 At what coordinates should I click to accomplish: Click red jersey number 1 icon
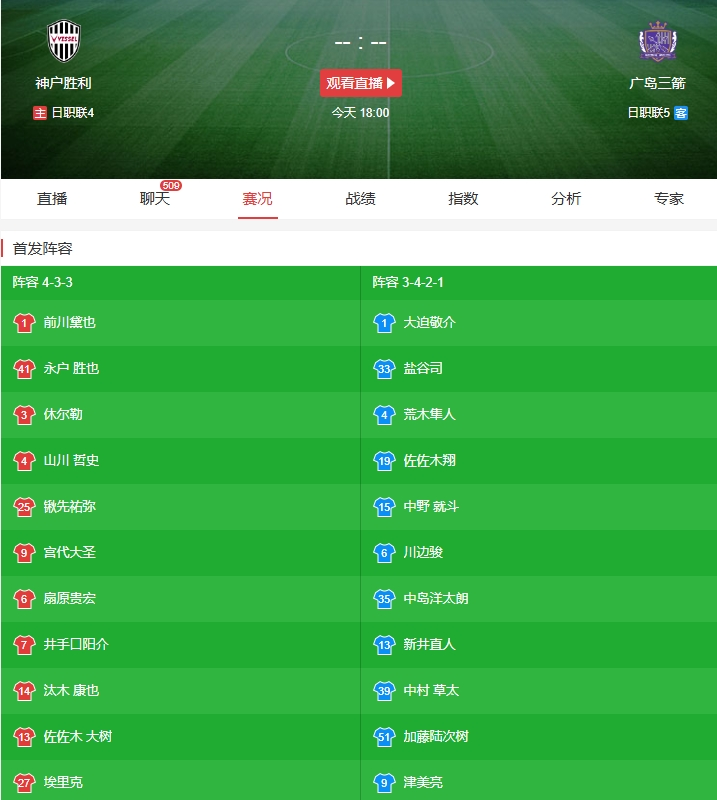tap(24, 323)
